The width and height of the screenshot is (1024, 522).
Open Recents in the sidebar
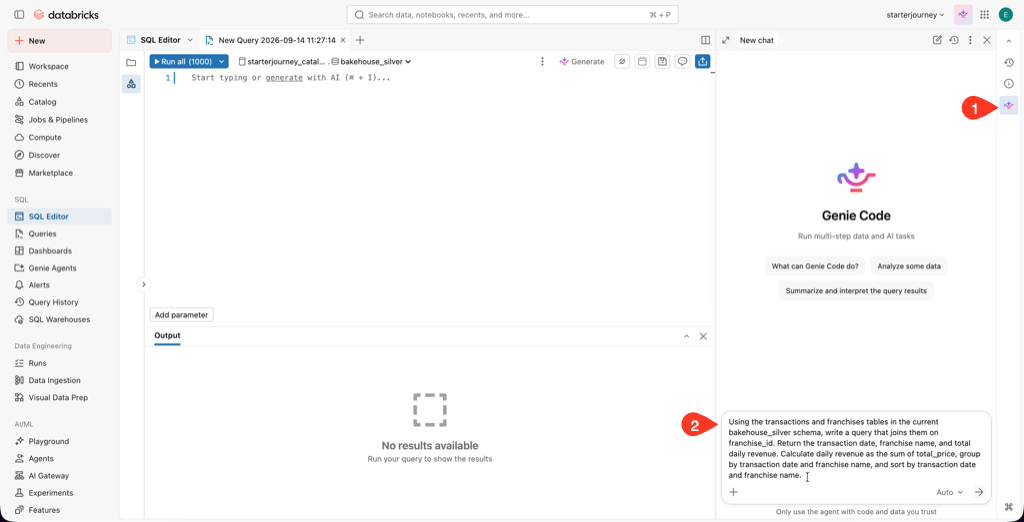point(59,84)
